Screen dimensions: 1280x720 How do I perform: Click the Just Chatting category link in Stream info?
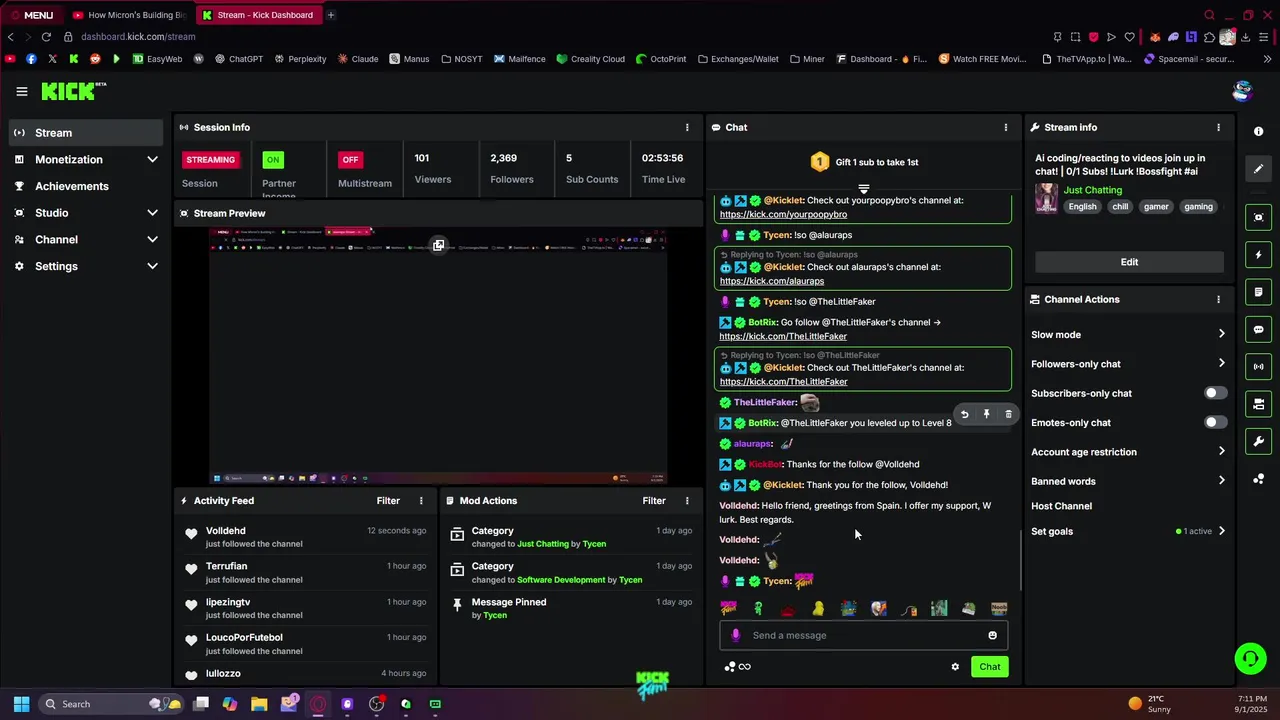click(x=1093, y=190)
